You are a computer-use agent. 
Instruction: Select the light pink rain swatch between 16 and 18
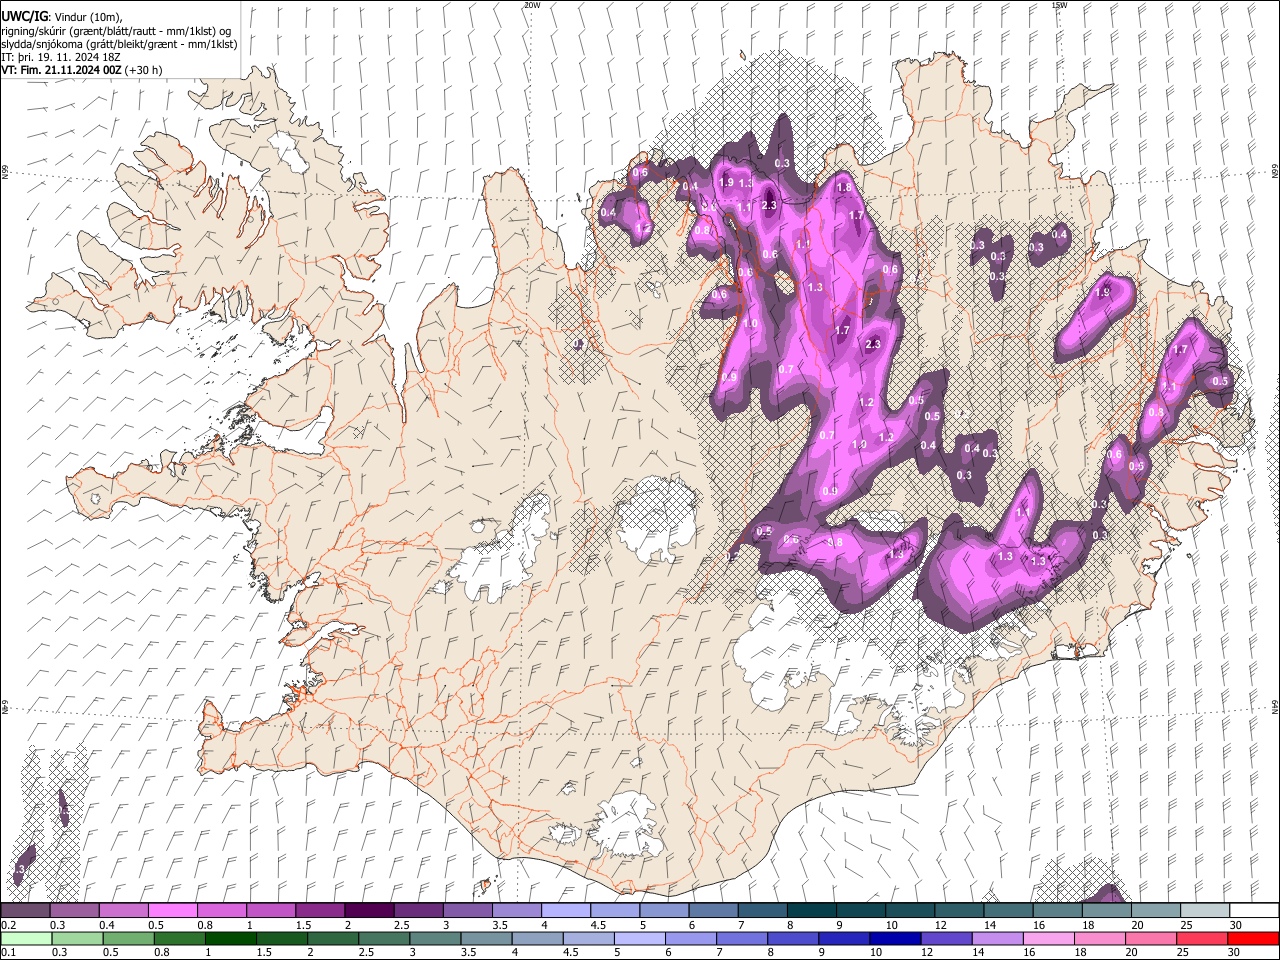(1047, 938)
